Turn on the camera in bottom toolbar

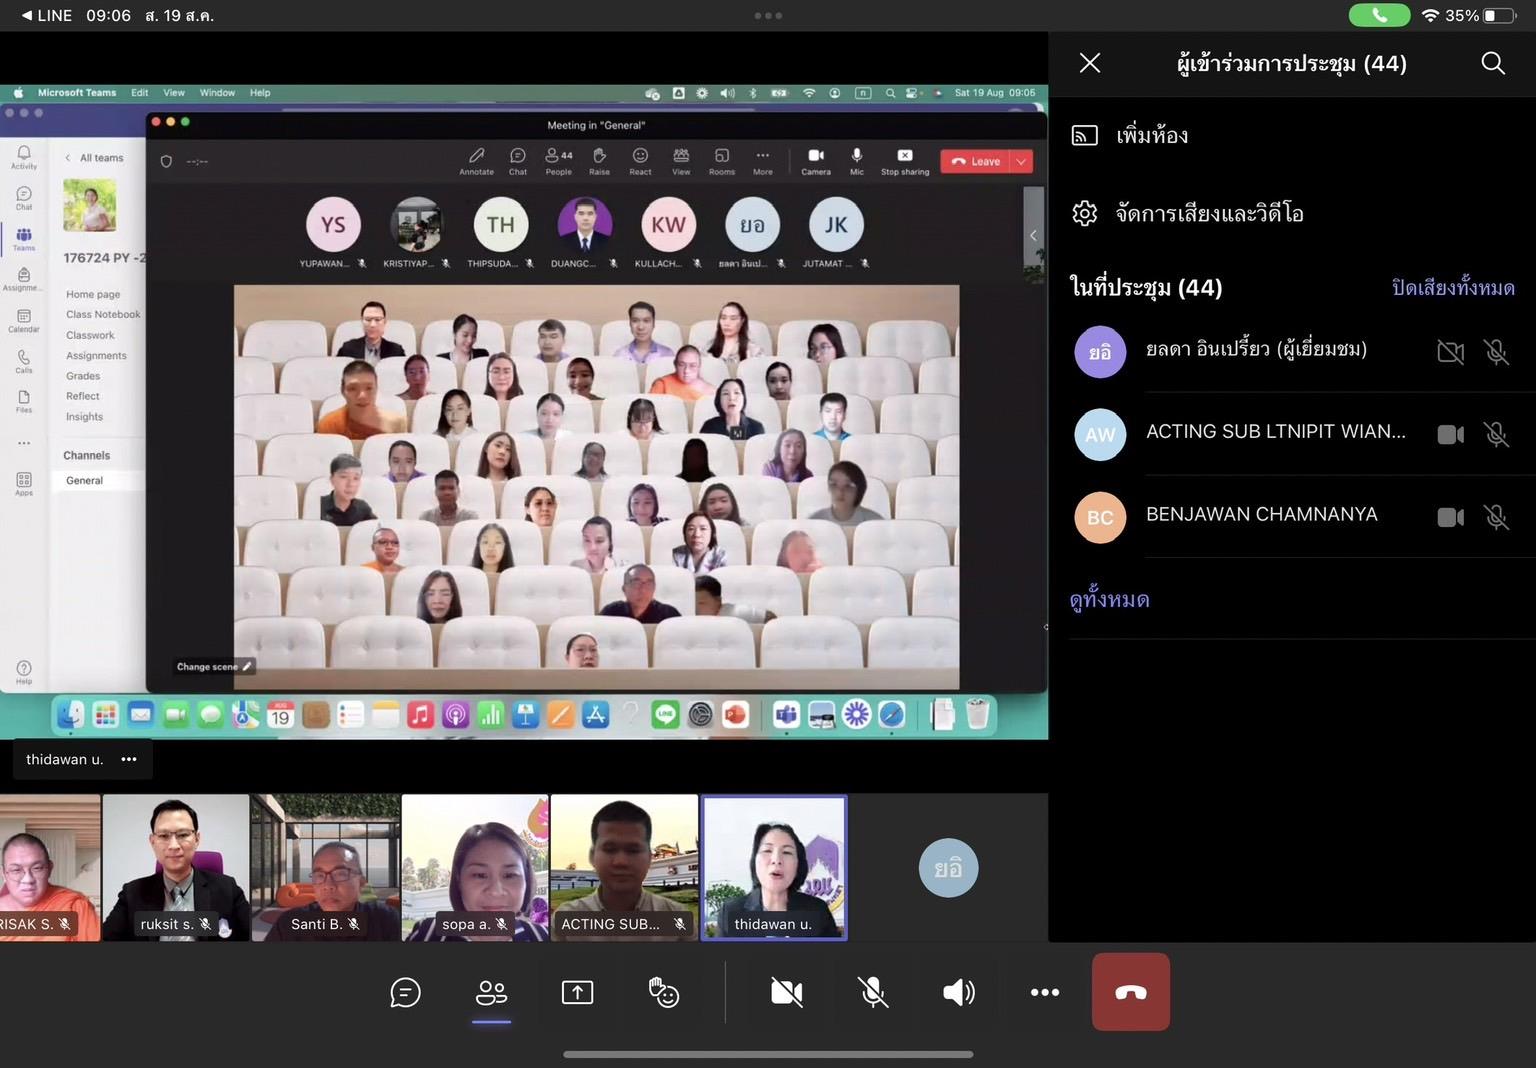point(787,992)
